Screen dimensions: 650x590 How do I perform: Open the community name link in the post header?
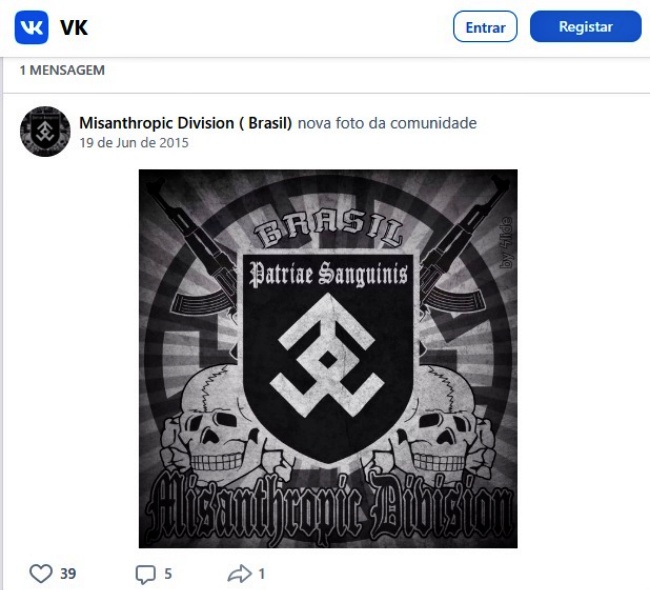coord(186,123)
